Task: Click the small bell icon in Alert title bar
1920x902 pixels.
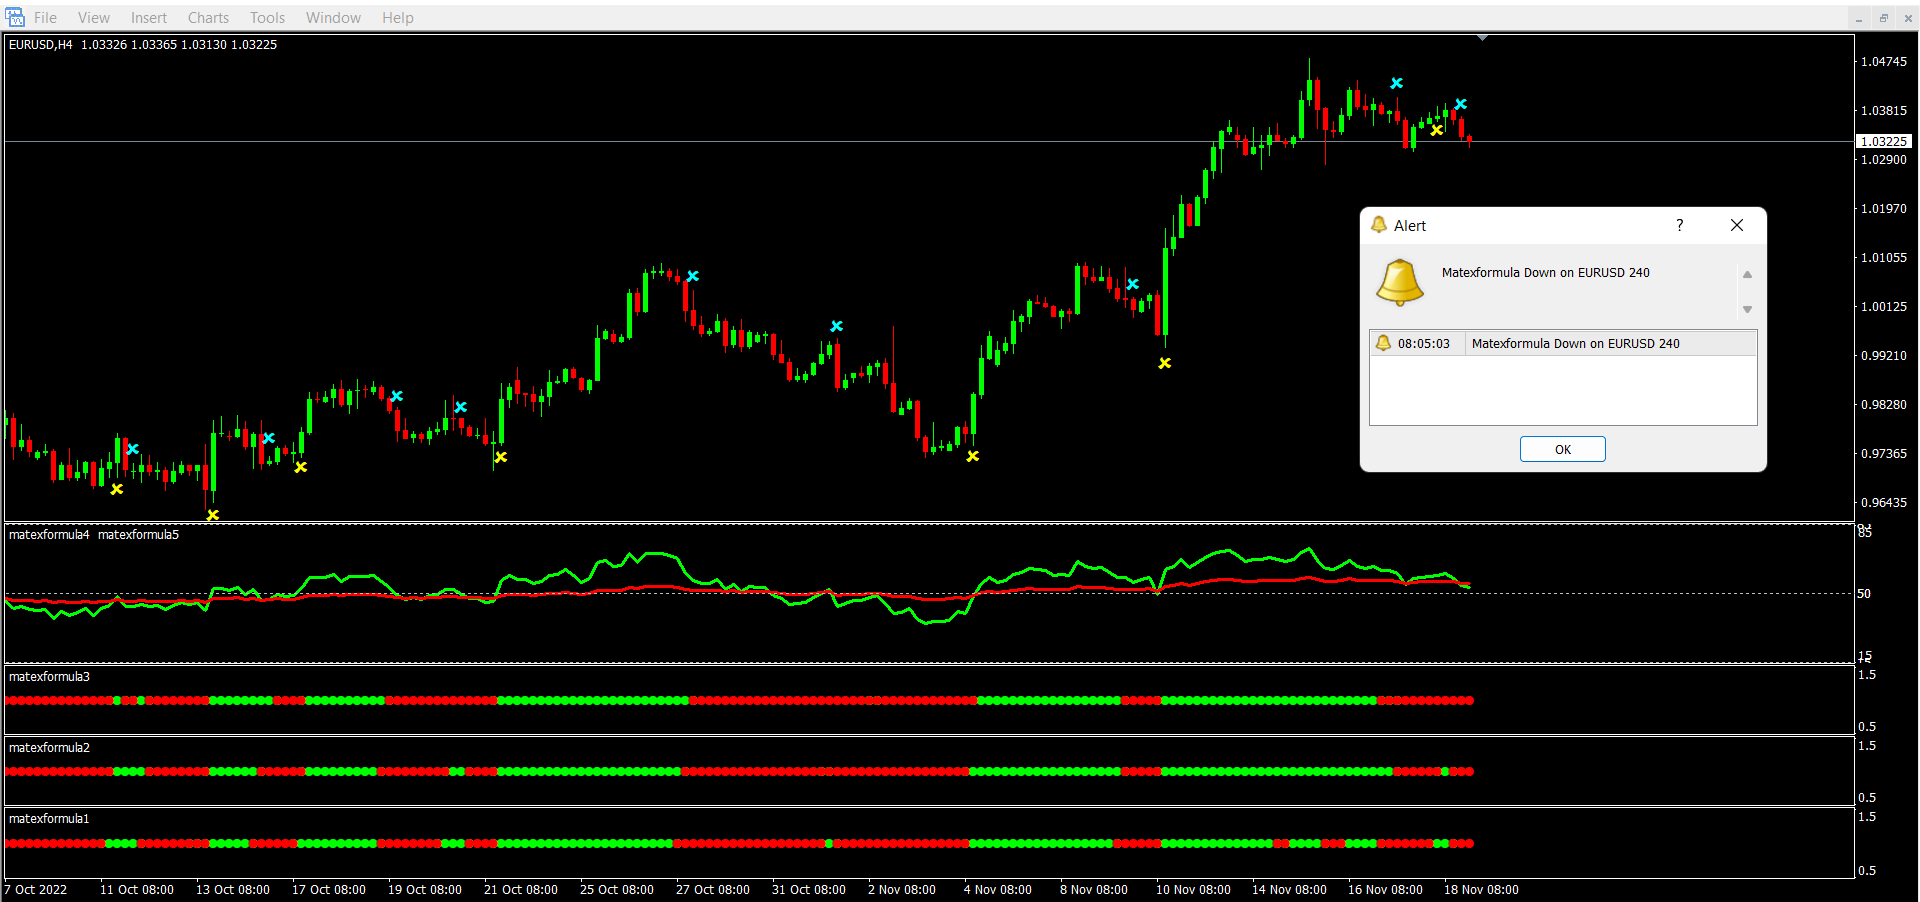Action: coord(1379,225)
